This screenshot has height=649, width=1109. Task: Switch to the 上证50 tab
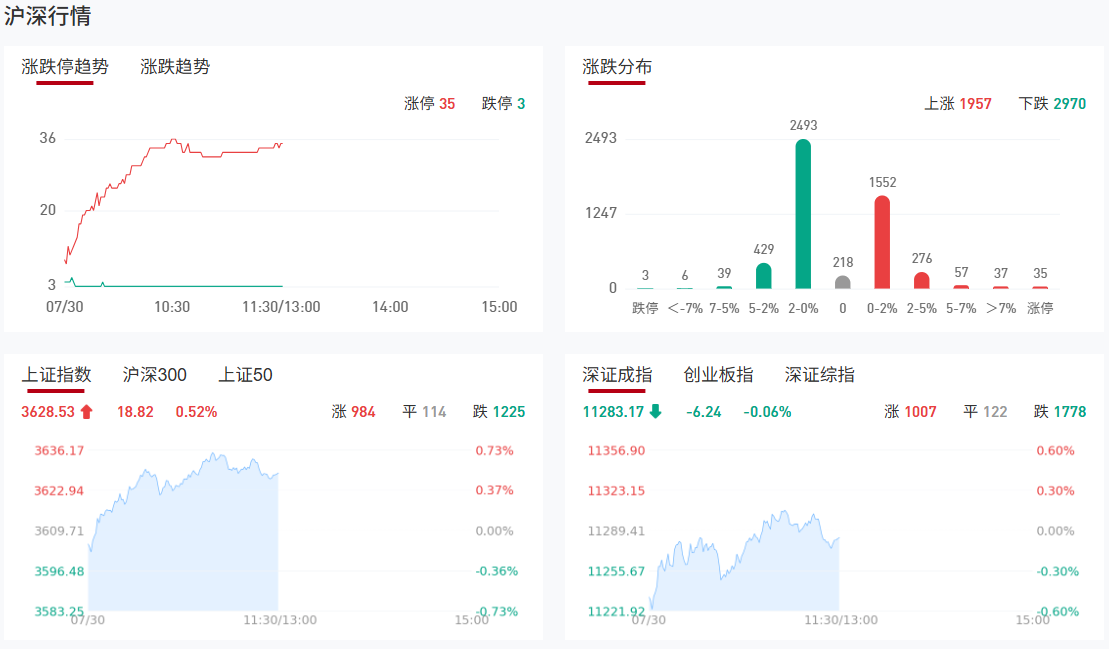click(x=245, y=375)
